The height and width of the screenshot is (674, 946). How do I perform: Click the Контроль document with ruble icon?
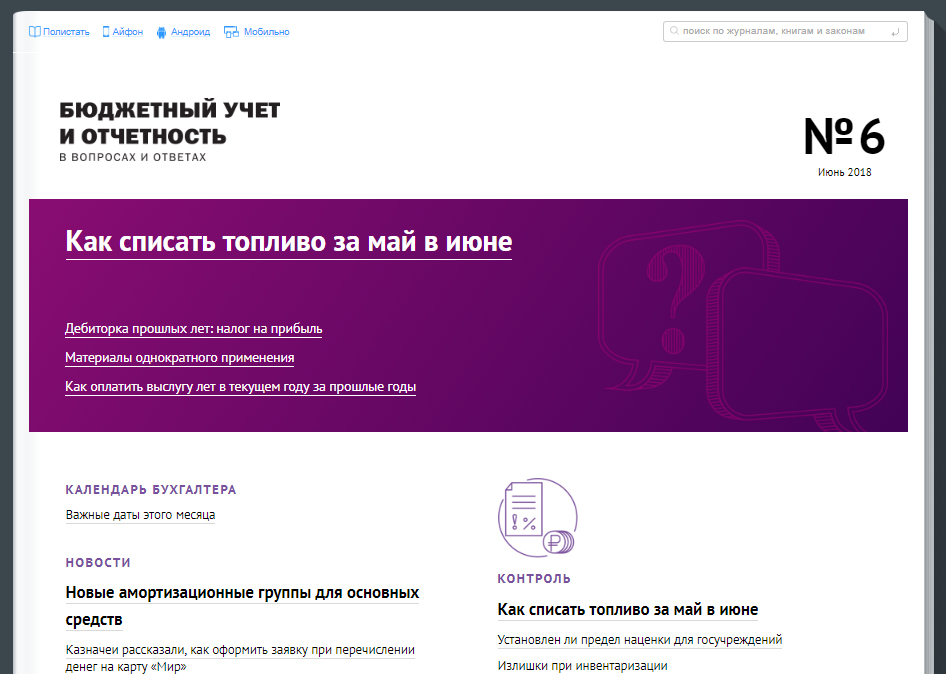537,517
